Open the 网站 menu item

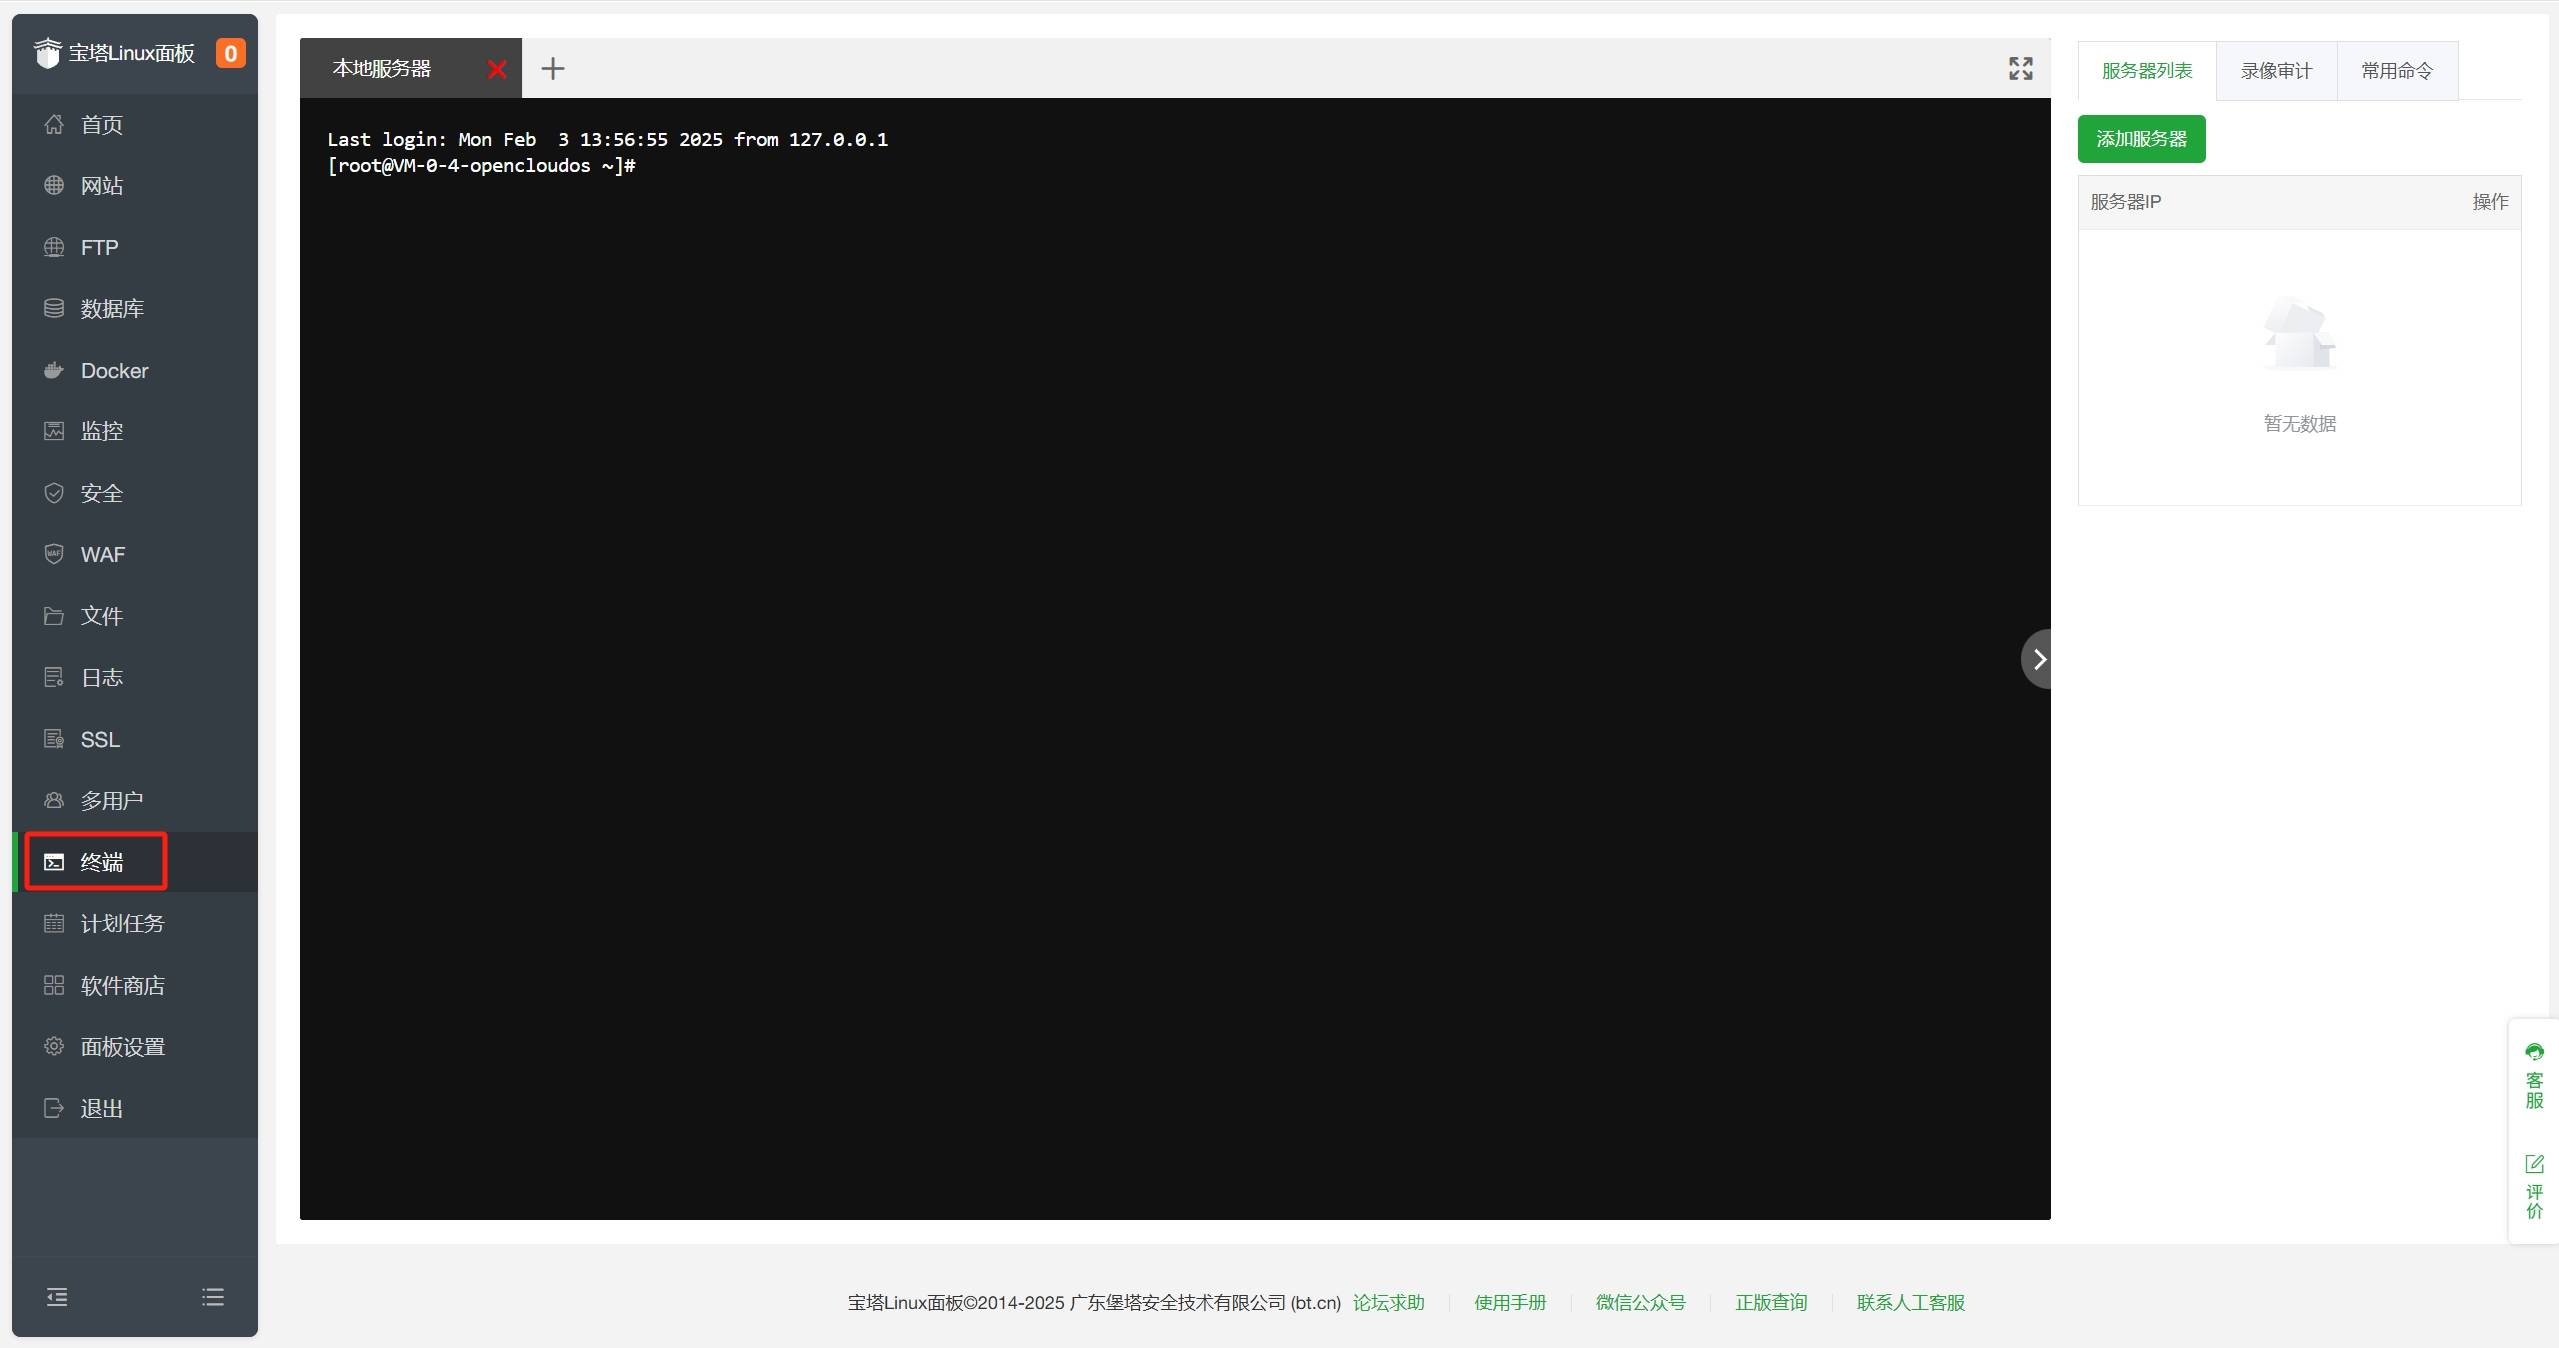pyautogui.click(x=135, y=185)
